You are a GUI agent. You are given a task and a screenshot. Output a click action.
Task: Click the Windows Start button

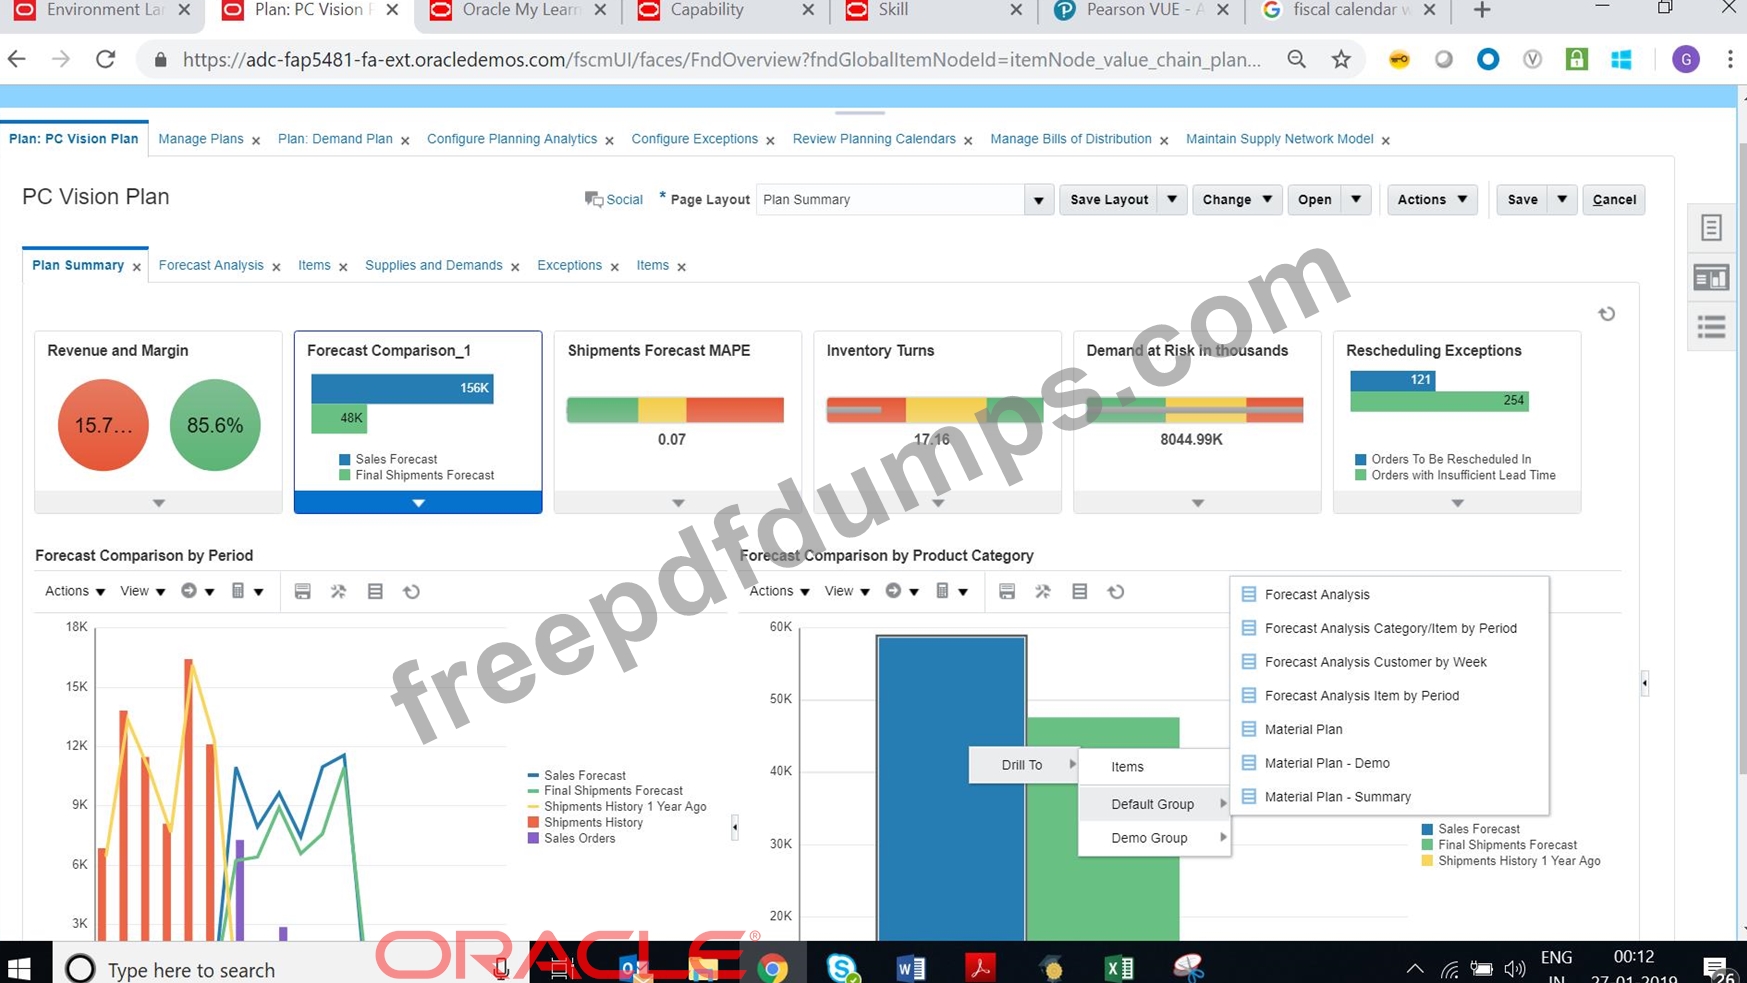click(19, 968)
